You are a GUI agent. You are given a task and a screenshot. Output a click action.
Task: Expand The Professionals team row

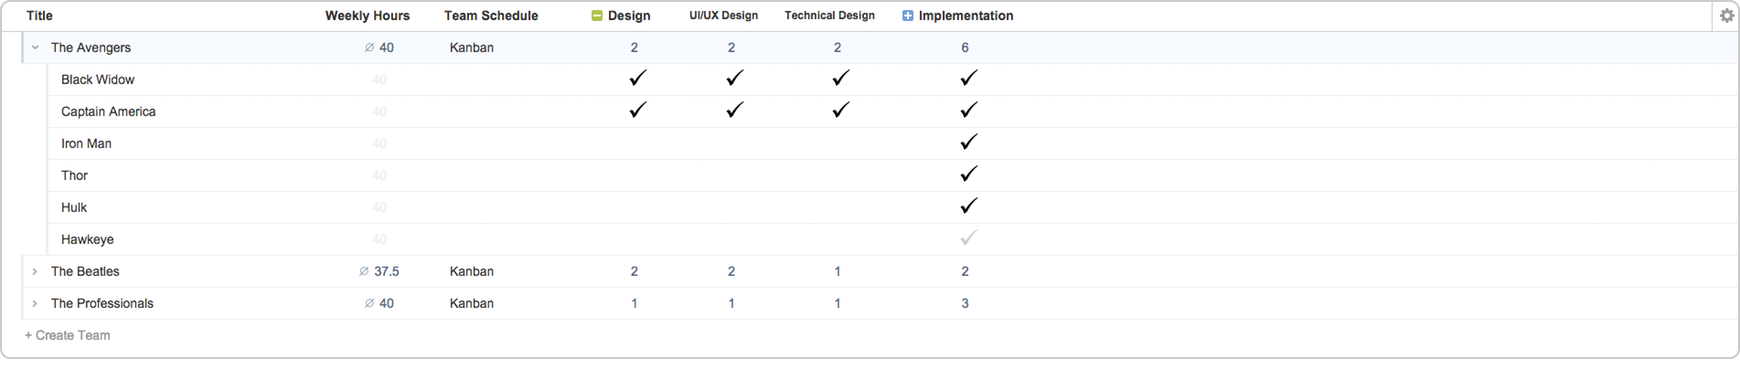pos(35,304)
